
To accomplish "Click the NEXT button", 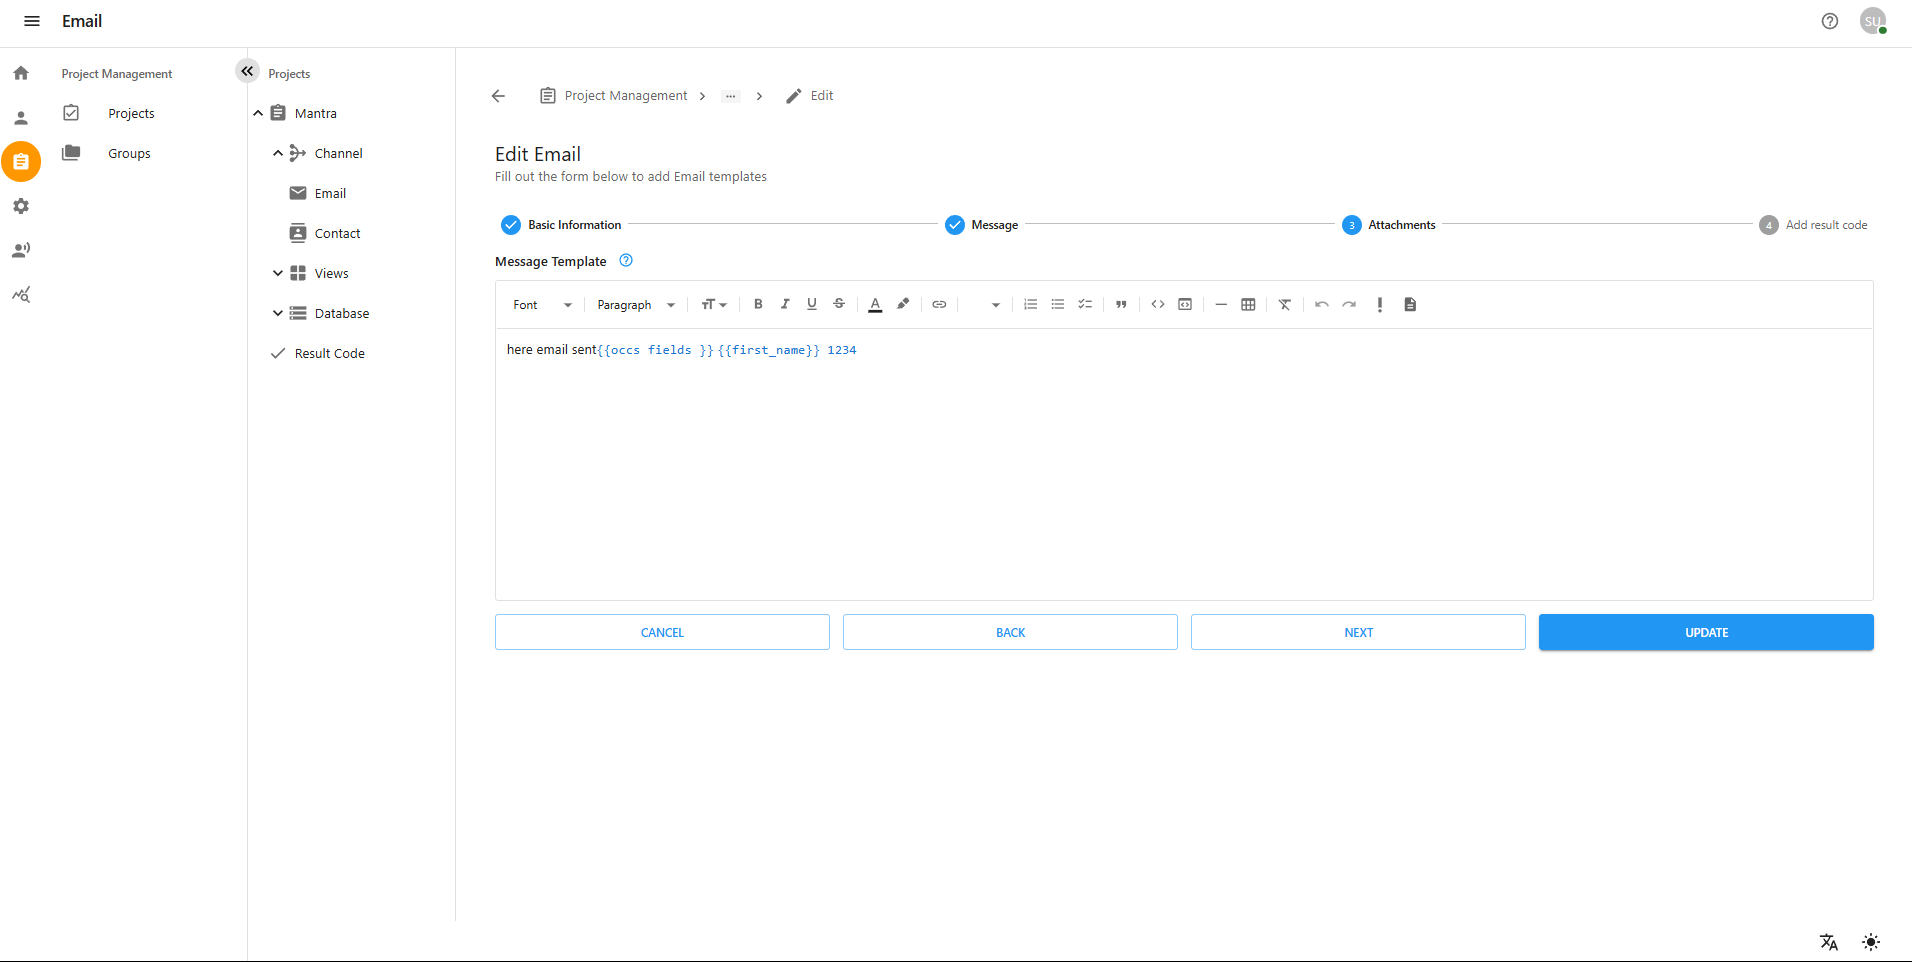I will point(1358,632).
